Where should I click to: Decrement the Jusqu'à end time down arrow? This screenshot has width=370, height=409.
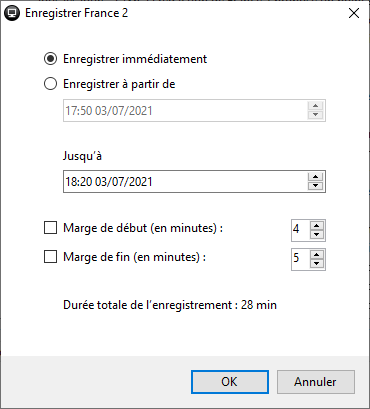click(x=315, y=186)
